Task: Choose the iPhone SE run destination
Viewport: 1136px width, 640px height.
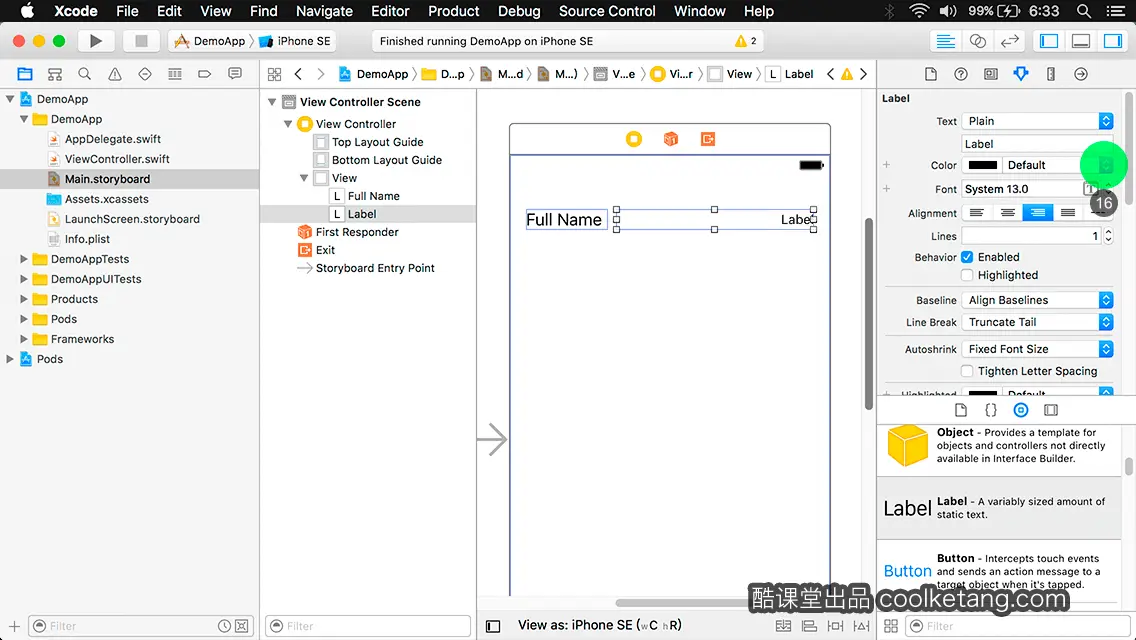Action: coord(296,41)
